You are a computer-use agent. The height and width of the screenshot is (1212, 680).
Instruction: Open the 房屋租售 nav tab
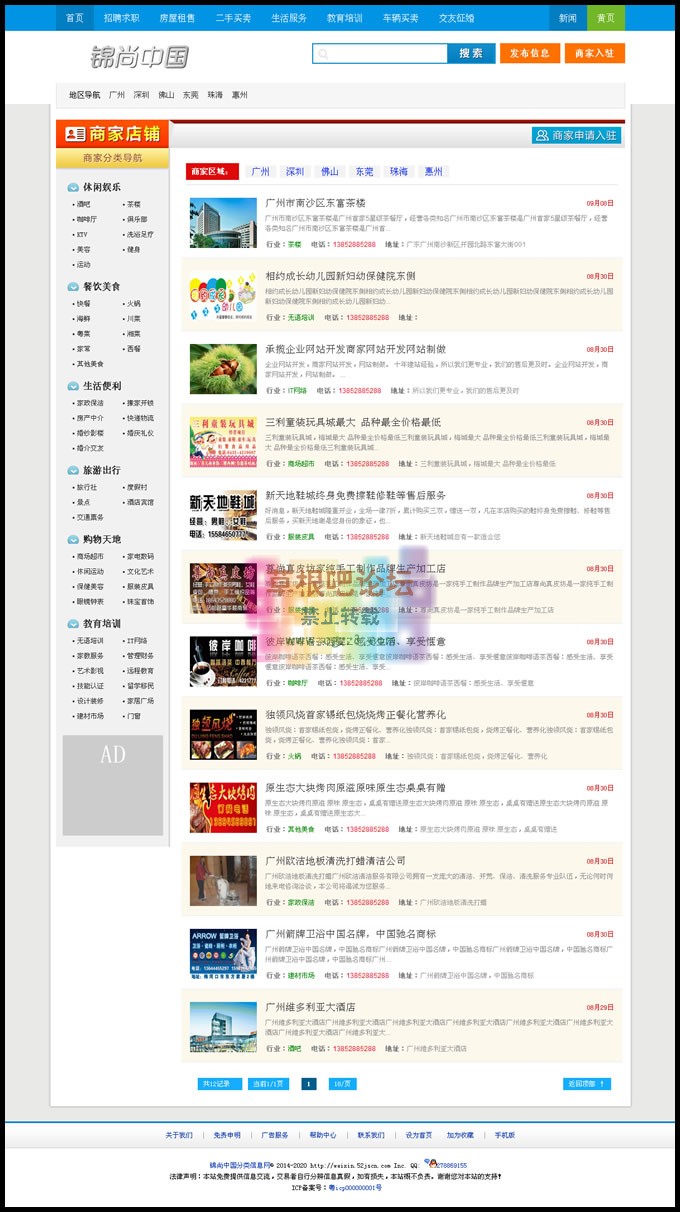(x=177, y=18)
